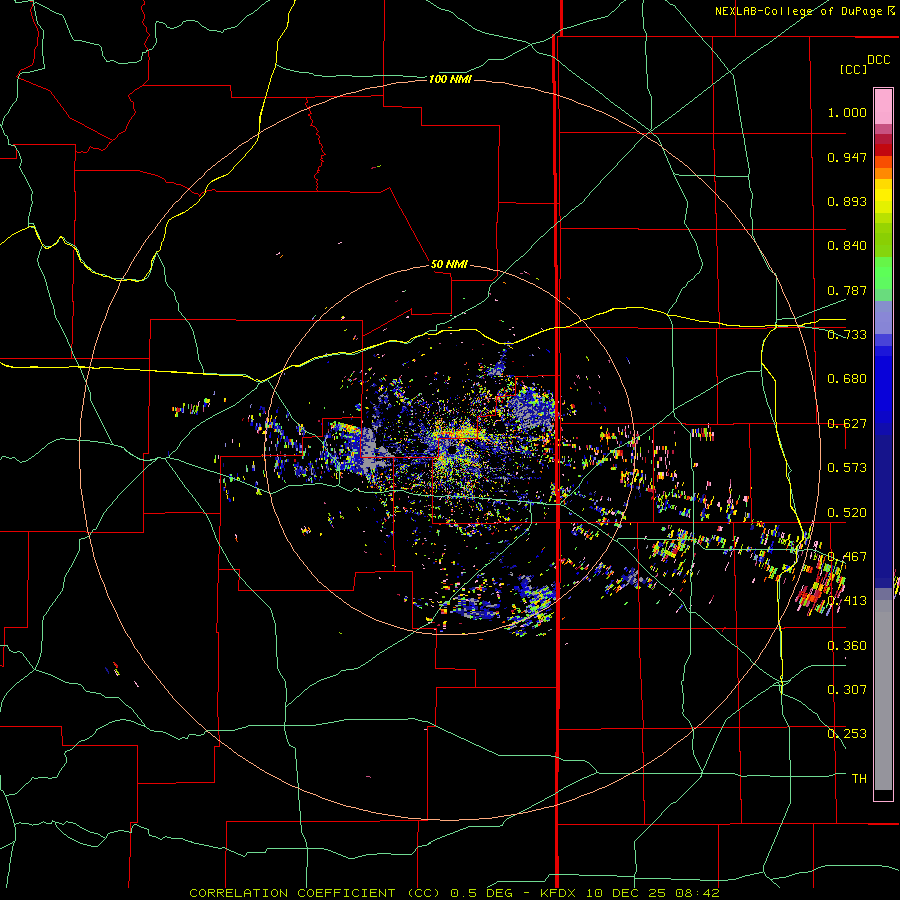Image resolution: width=900 pixels, height=900 pixels.
Task: Click the KFDX radar station identifier
Action: (x=560, y=893)
